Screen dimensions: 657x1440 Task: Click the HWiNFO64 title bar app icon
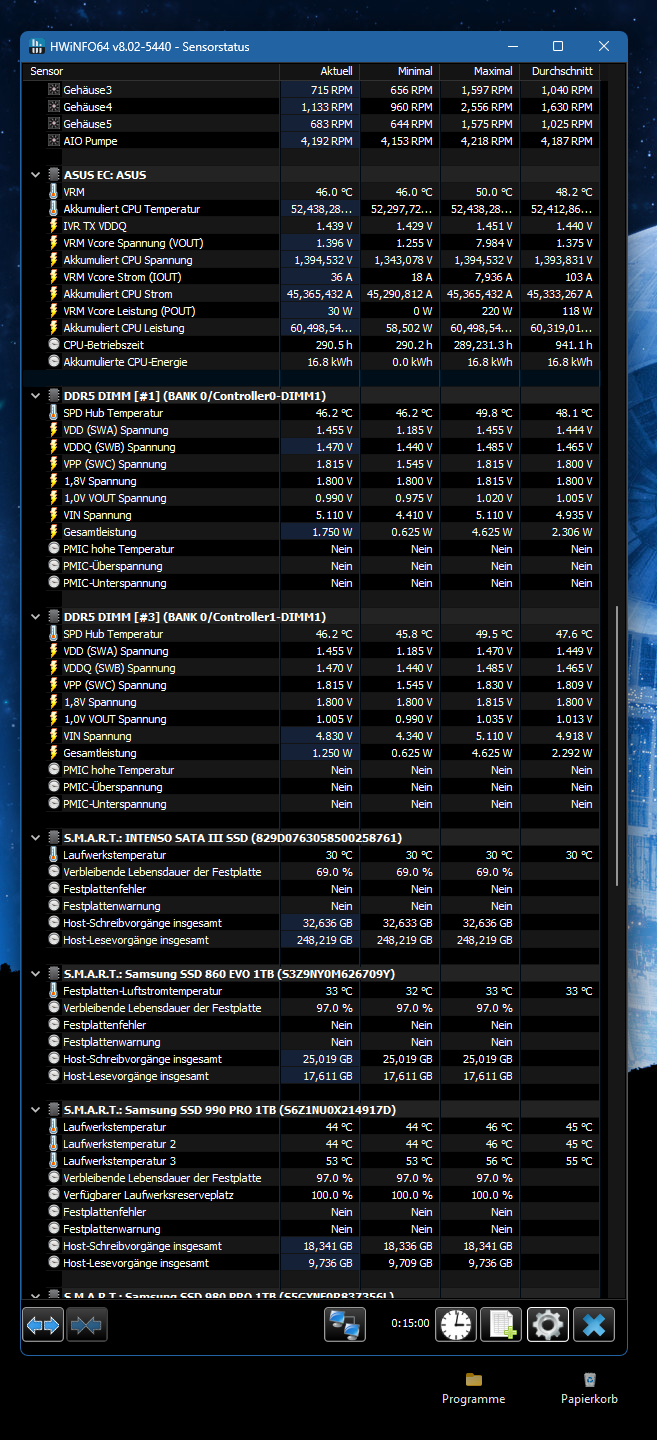(x=37, y=47)
